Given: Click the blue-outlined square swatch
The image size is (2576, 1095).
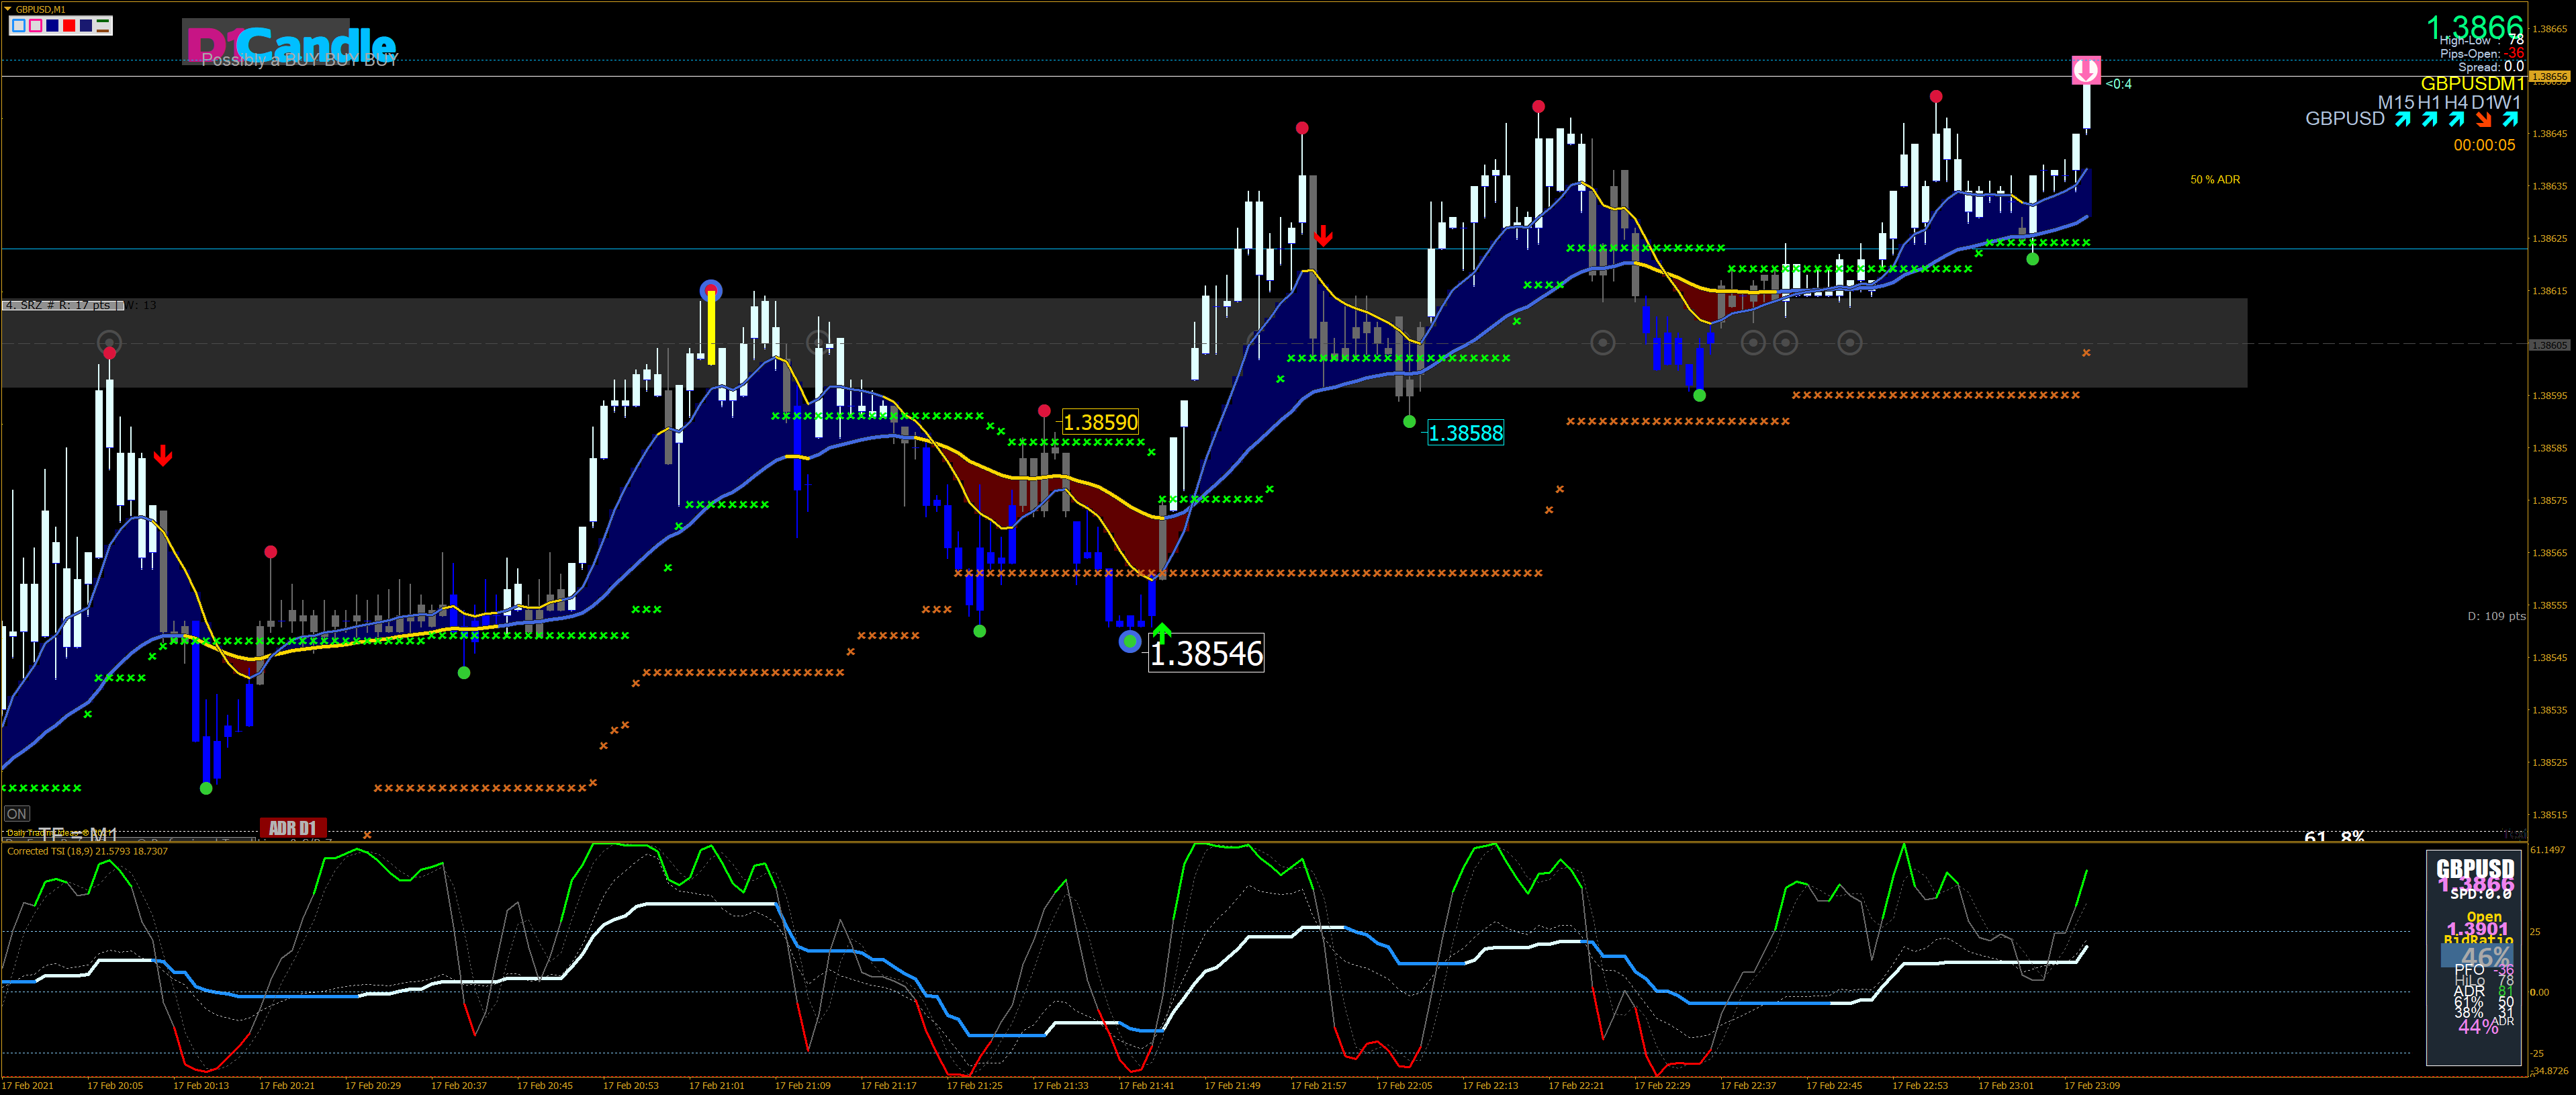Looking at the screenshot, I should (18, 26).
